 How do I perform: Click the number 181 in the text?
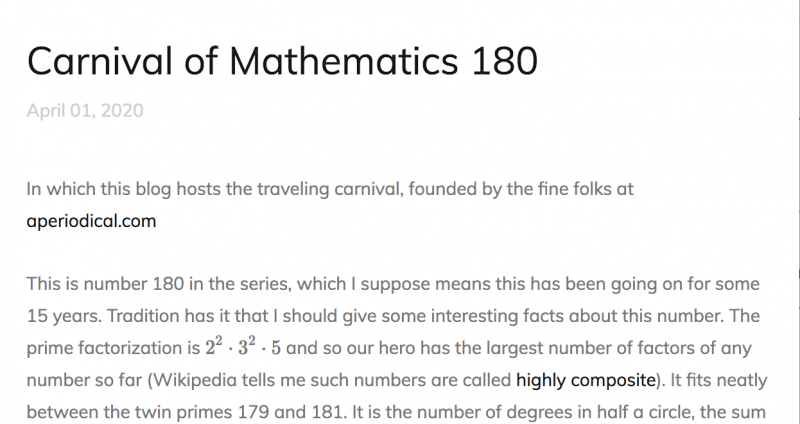[387, 412]
